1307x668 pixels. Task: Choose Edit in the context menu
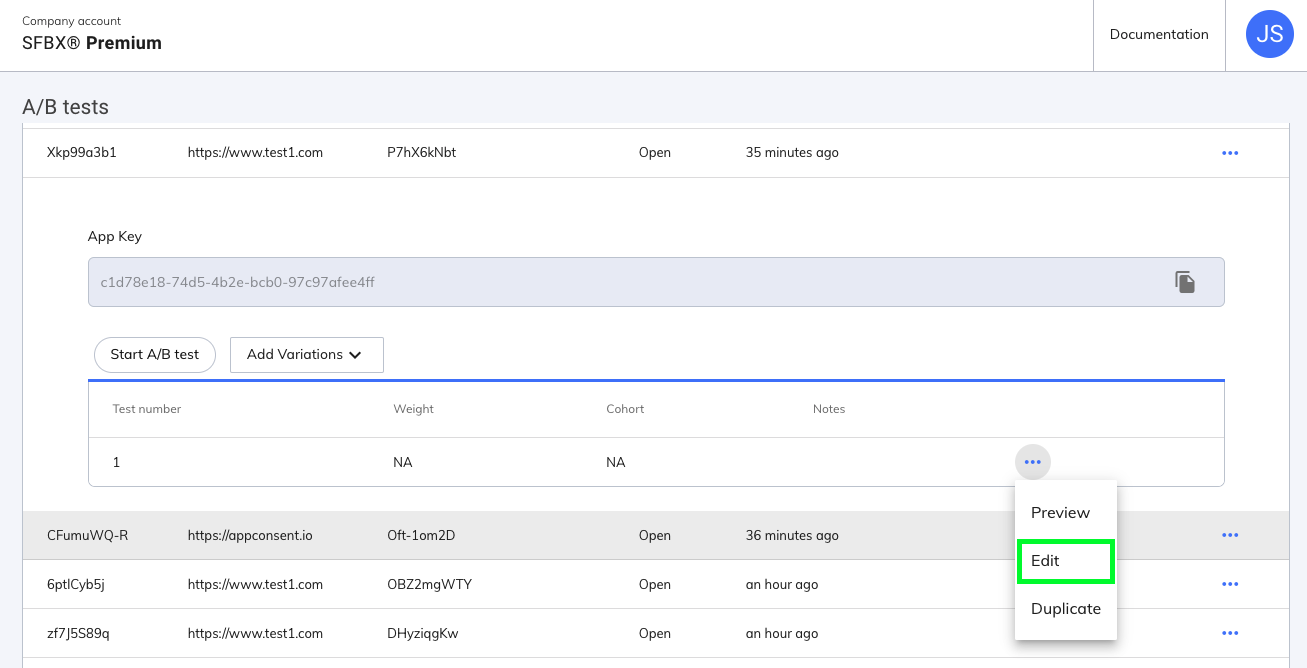pos(1064,561)
